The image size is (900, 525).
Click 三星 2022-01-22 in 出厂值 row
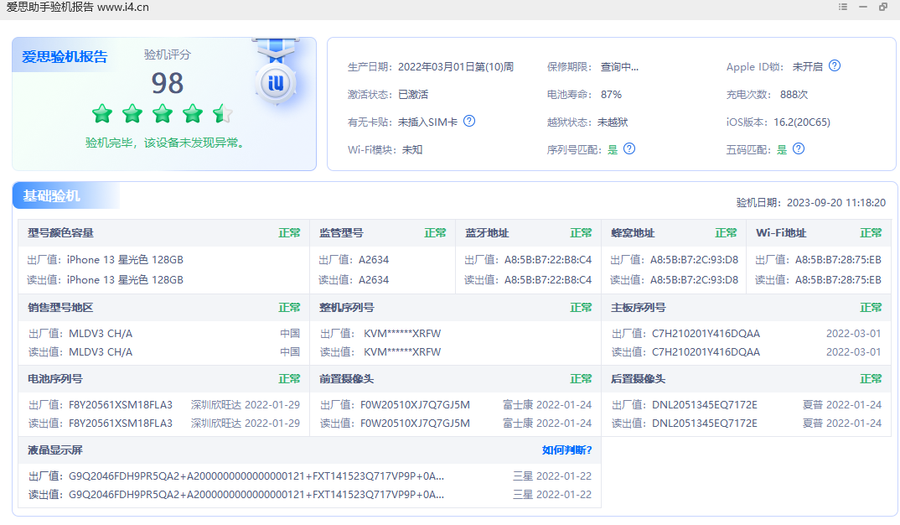click(x=552, y=476)
